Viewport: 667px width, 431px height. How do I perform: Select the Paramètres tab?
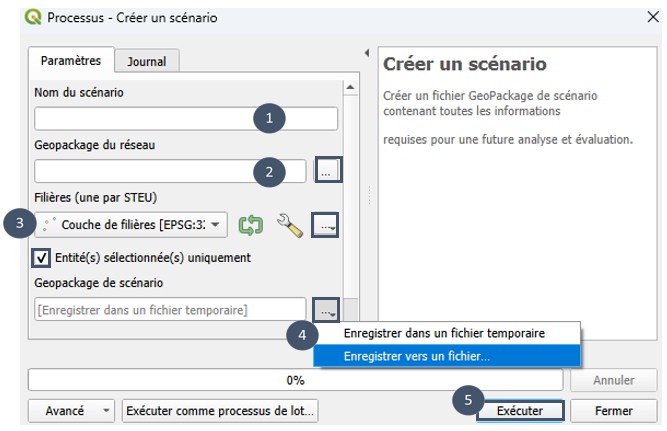point(71,60)
